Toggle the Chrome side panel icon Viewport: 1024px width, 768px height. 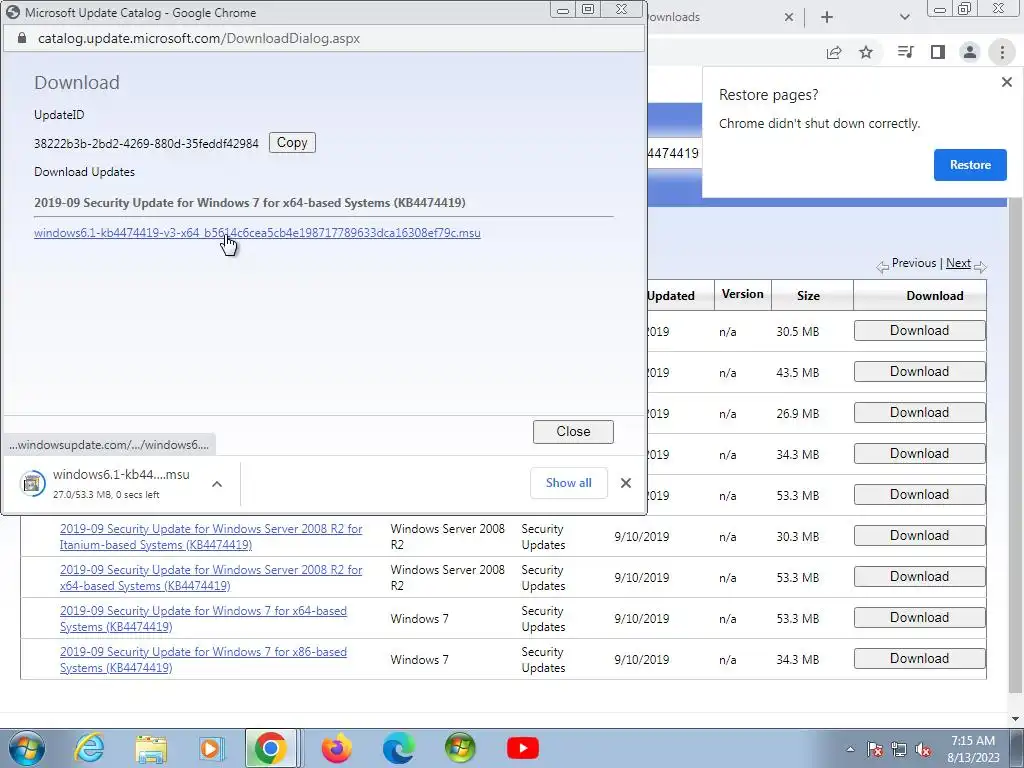938,52
